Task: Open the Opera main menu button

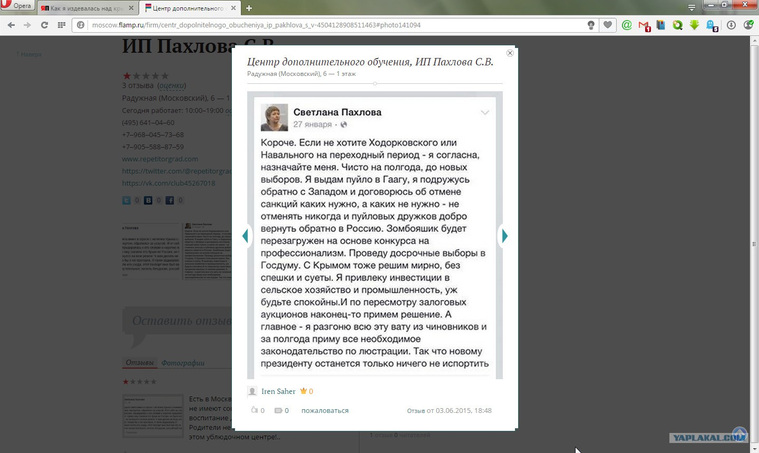Action: (17, 5)
